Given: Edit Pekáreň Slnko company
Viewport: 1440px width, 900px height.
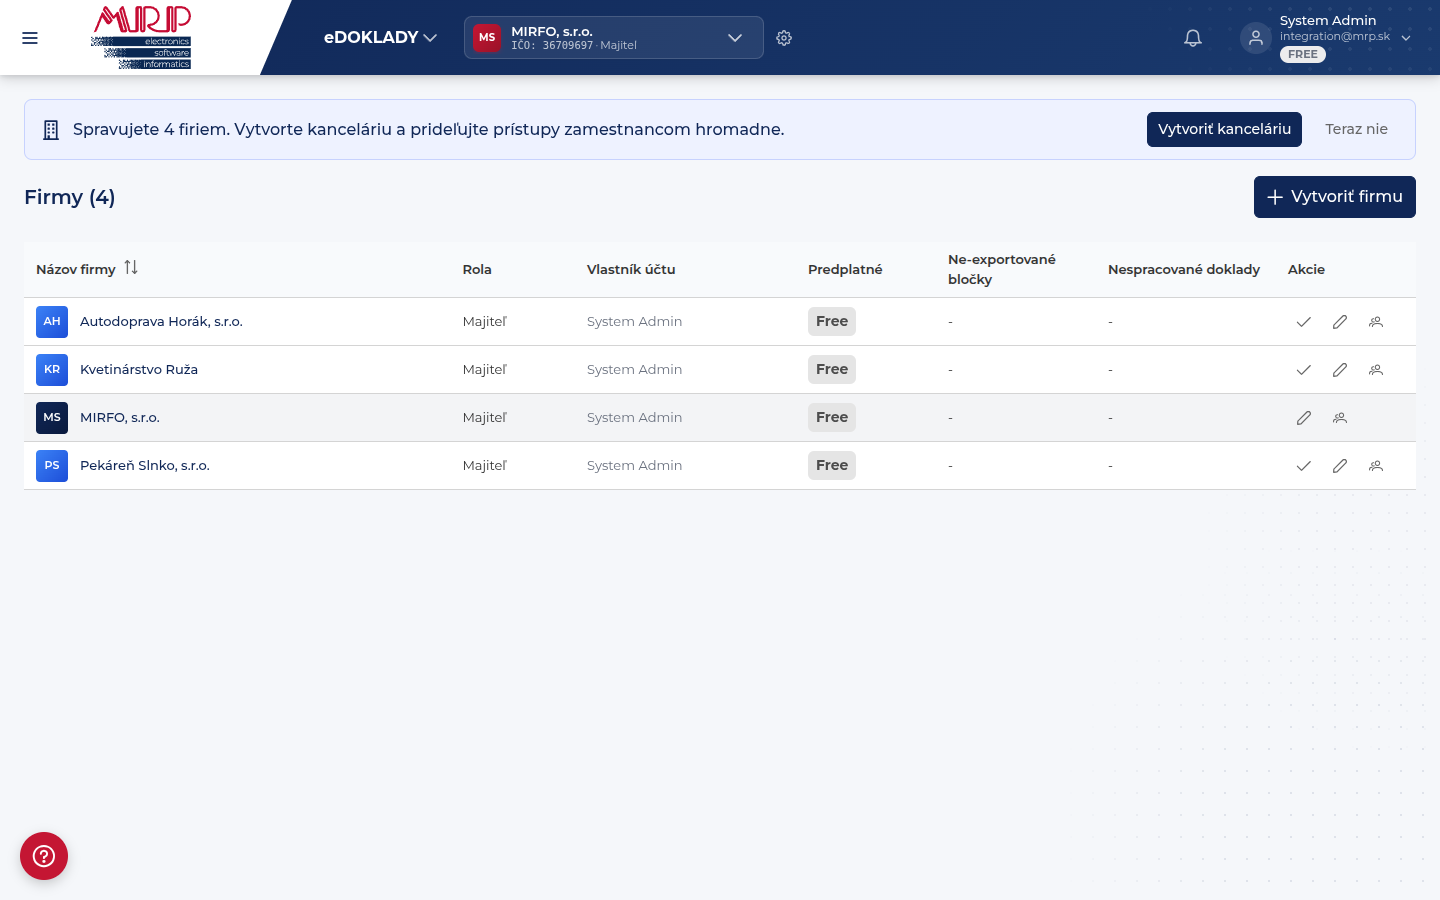Looking at the screenshot, I should click(x=1340, y=466).
